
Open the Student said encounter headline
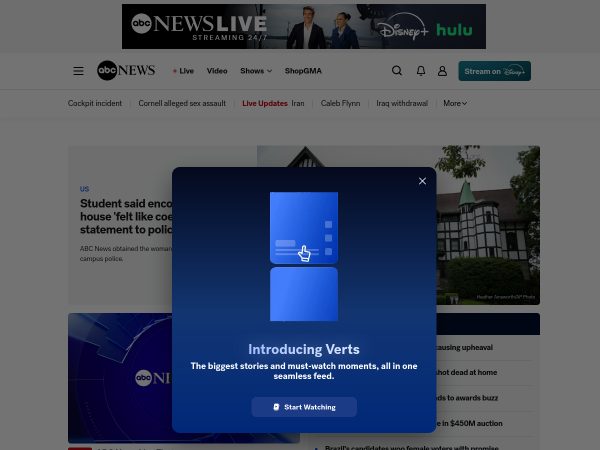(126, 216)
